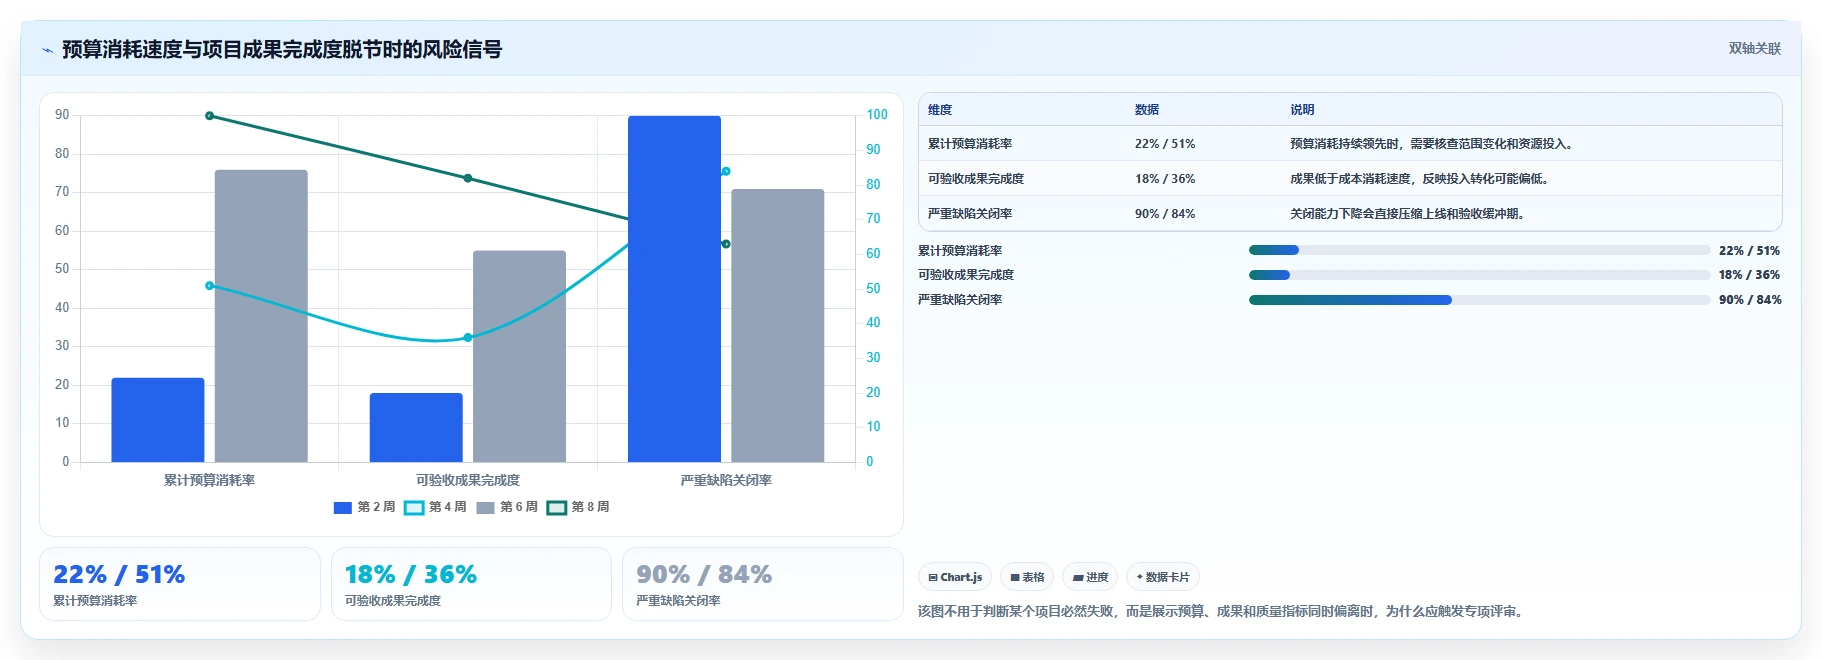
Task: Click the cyan line point above 累计预算消耗率
Action: click(209, 286)
